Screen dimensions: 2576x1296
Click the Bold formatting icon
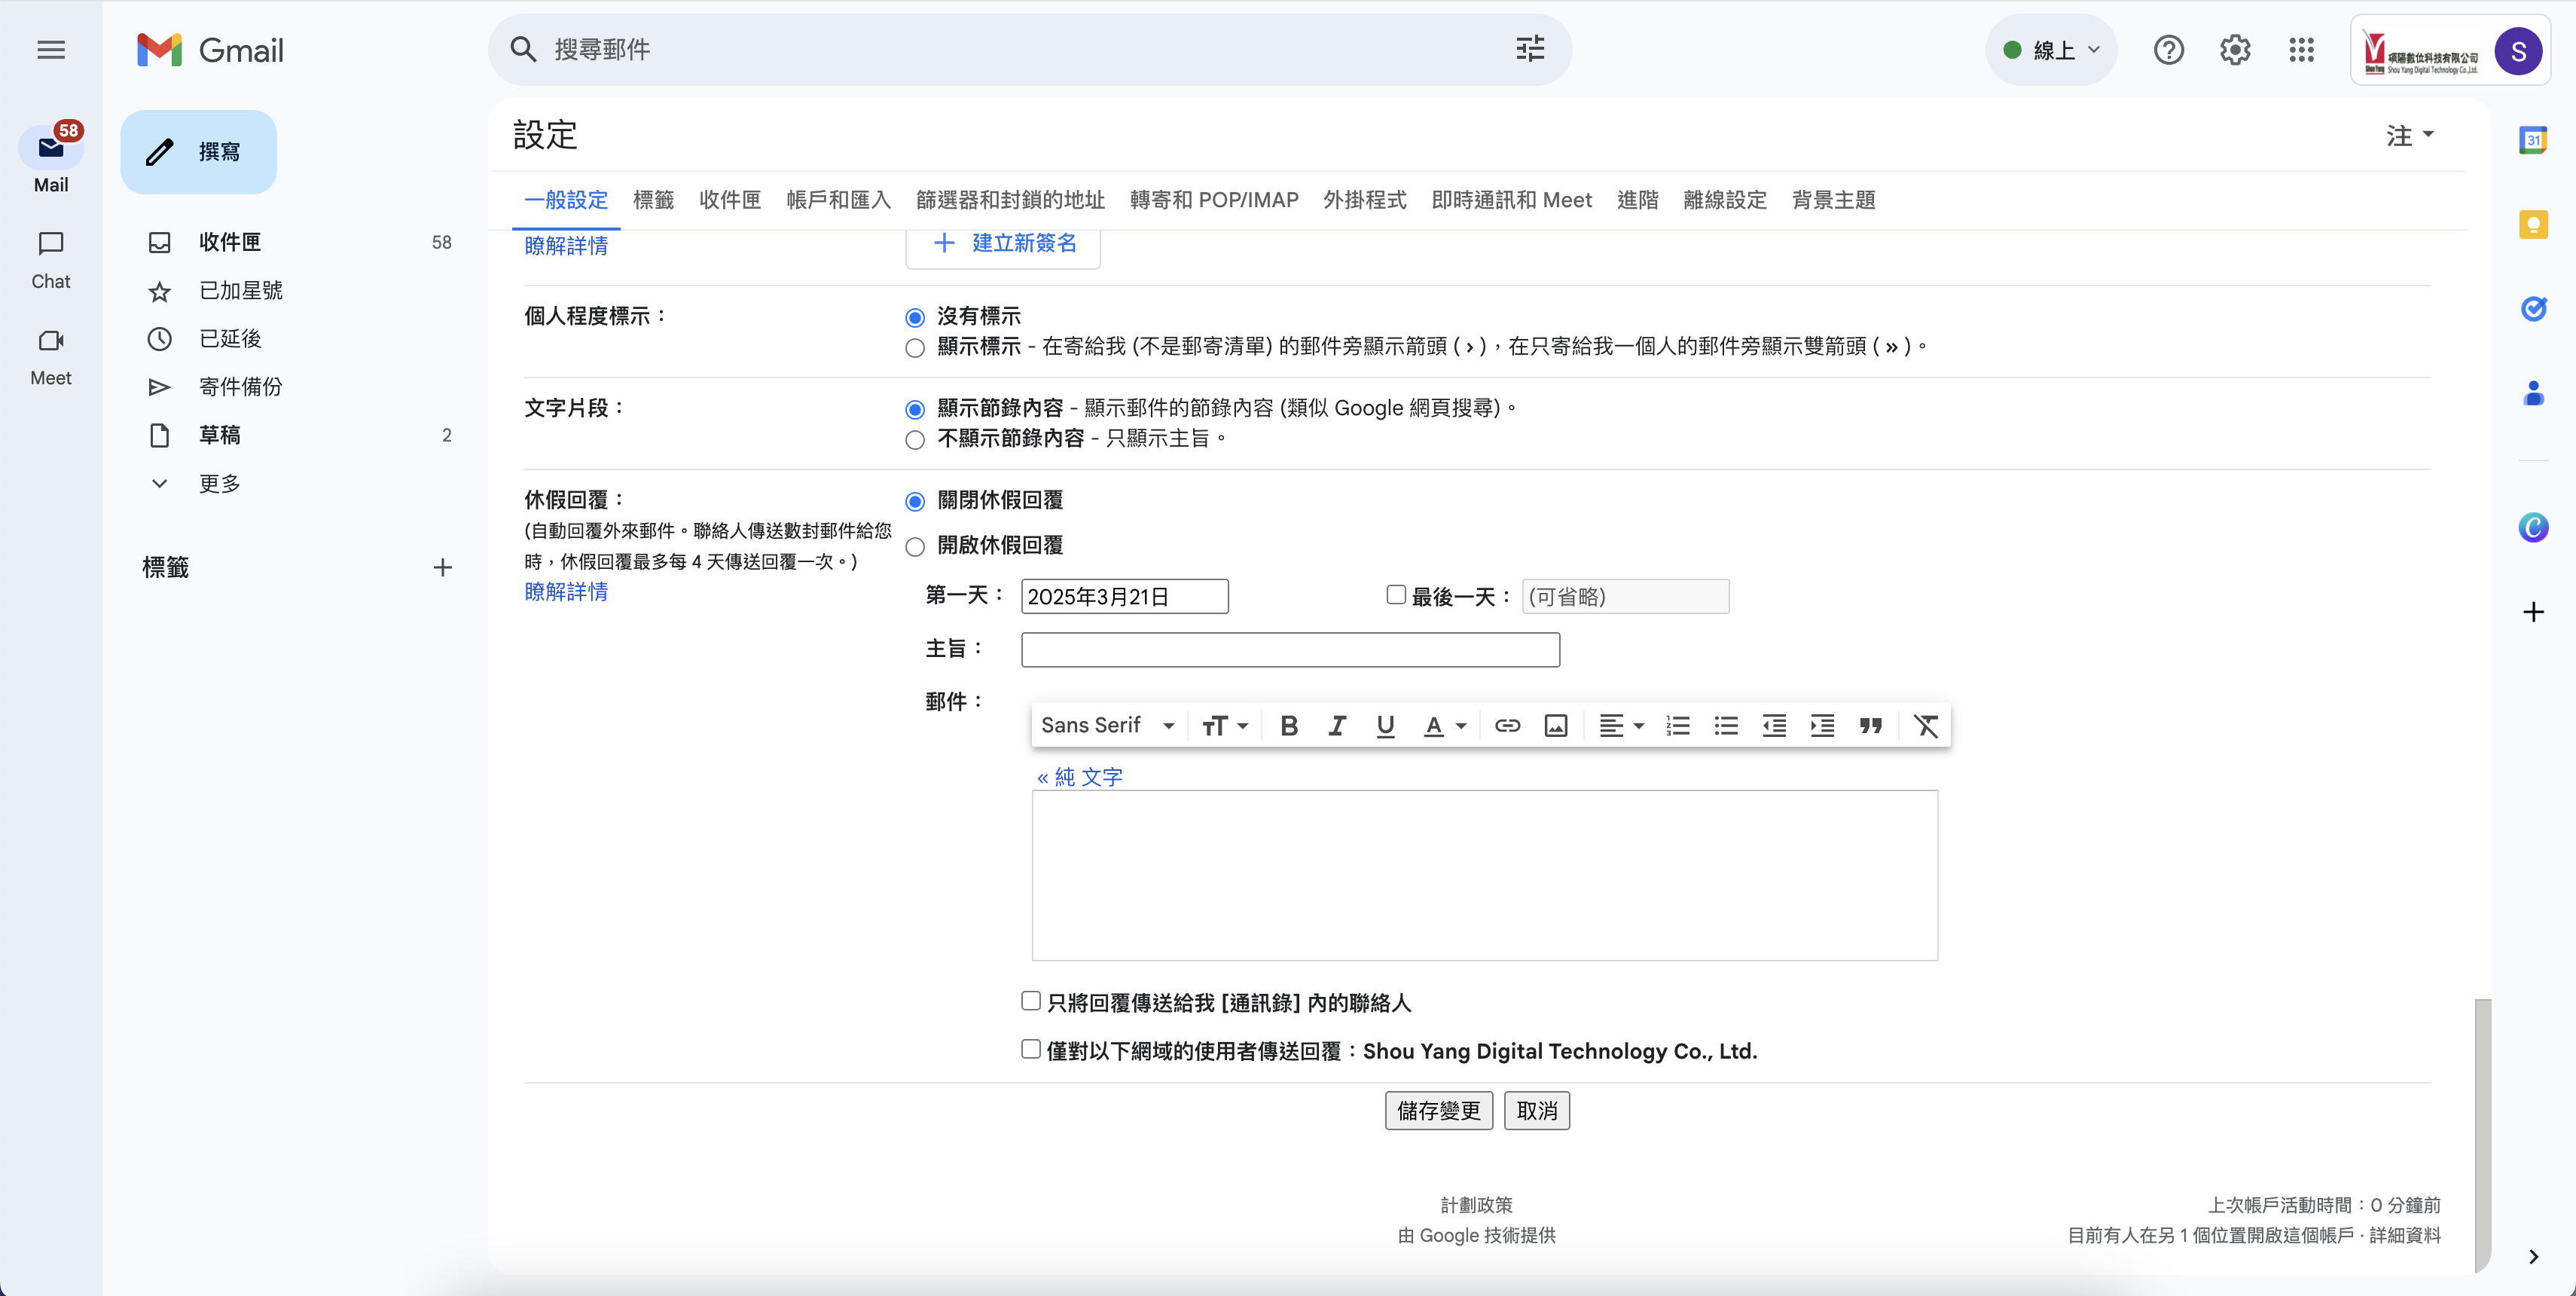pos(1288,726)
